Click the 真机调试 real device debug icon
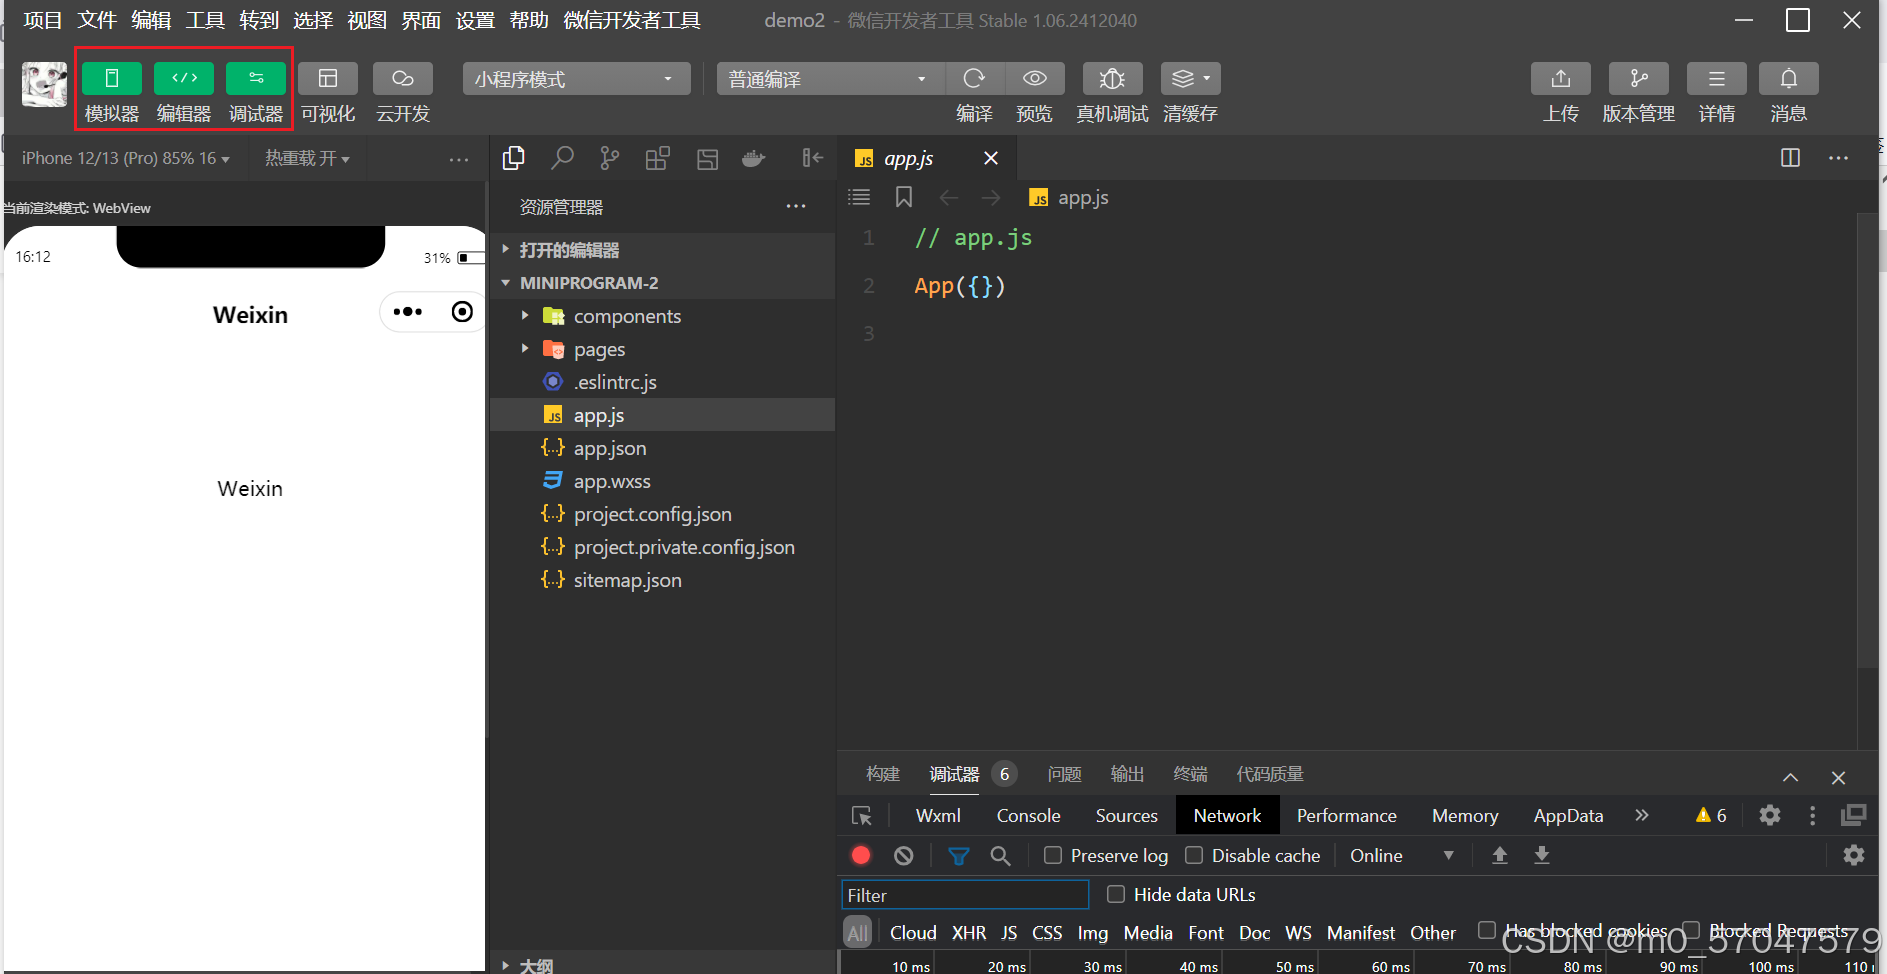Screen dimensions: 1887x974 click(1112, 78)
